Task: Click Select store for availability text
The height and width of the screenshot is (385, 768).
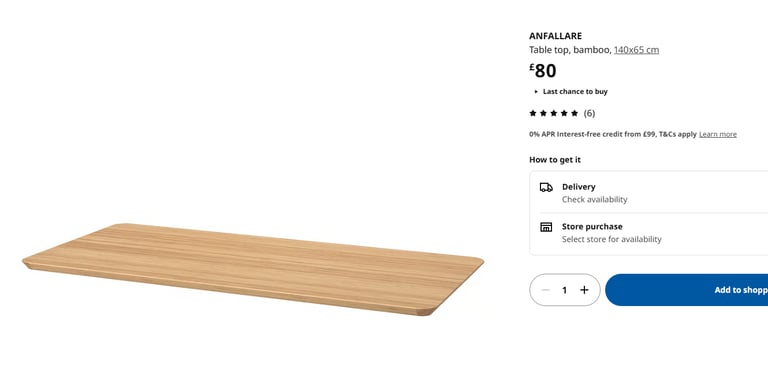Action: (x=612, y=239)
